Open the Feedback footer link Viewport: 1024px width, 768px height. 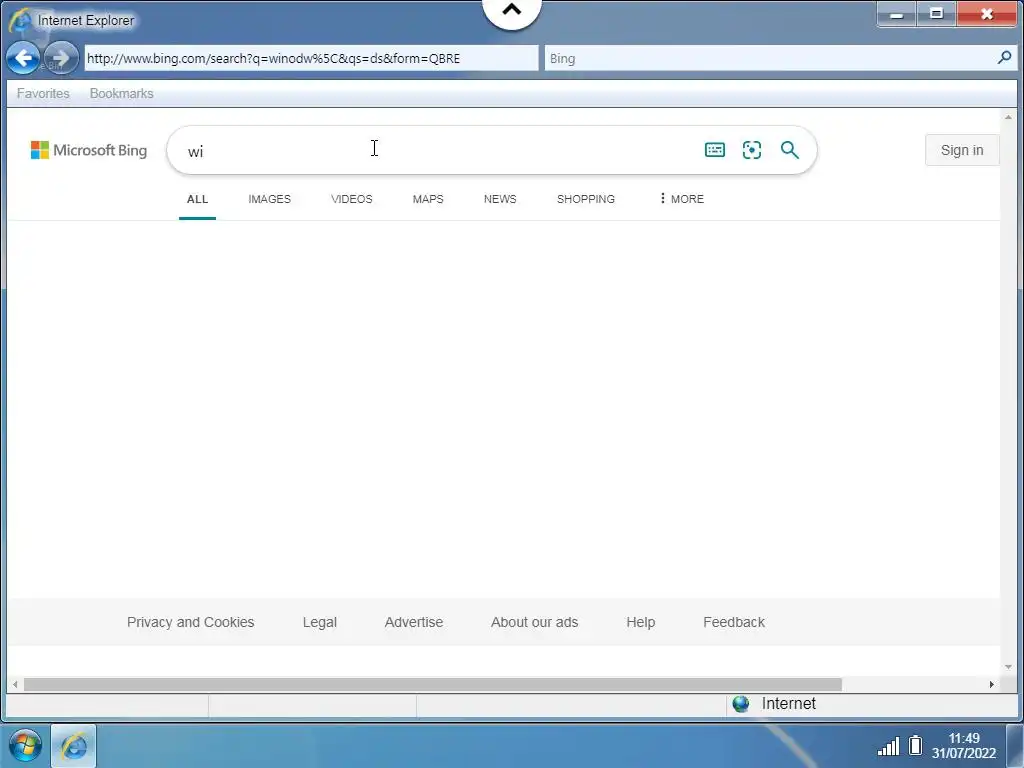(733, 622)
